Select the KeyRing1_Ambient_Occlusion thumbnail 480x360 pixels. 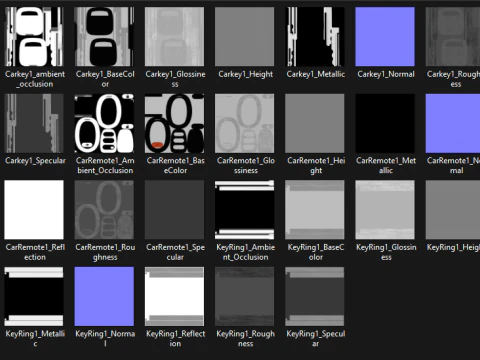click(245, 210)
